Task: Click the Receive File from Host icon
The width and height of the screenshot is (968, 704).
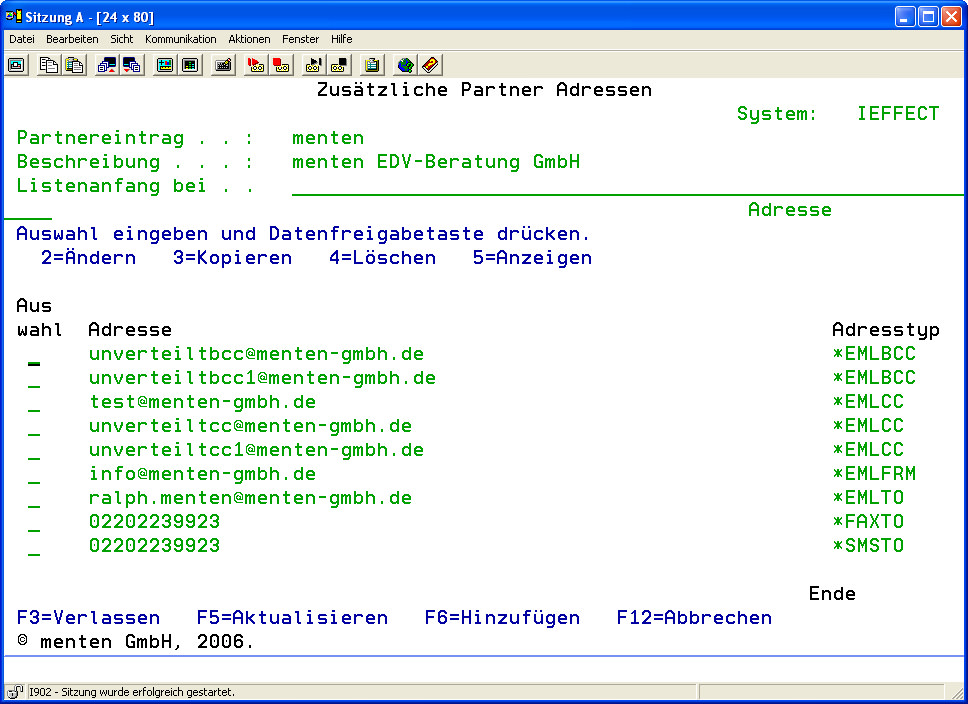Action: click(132, 65)
